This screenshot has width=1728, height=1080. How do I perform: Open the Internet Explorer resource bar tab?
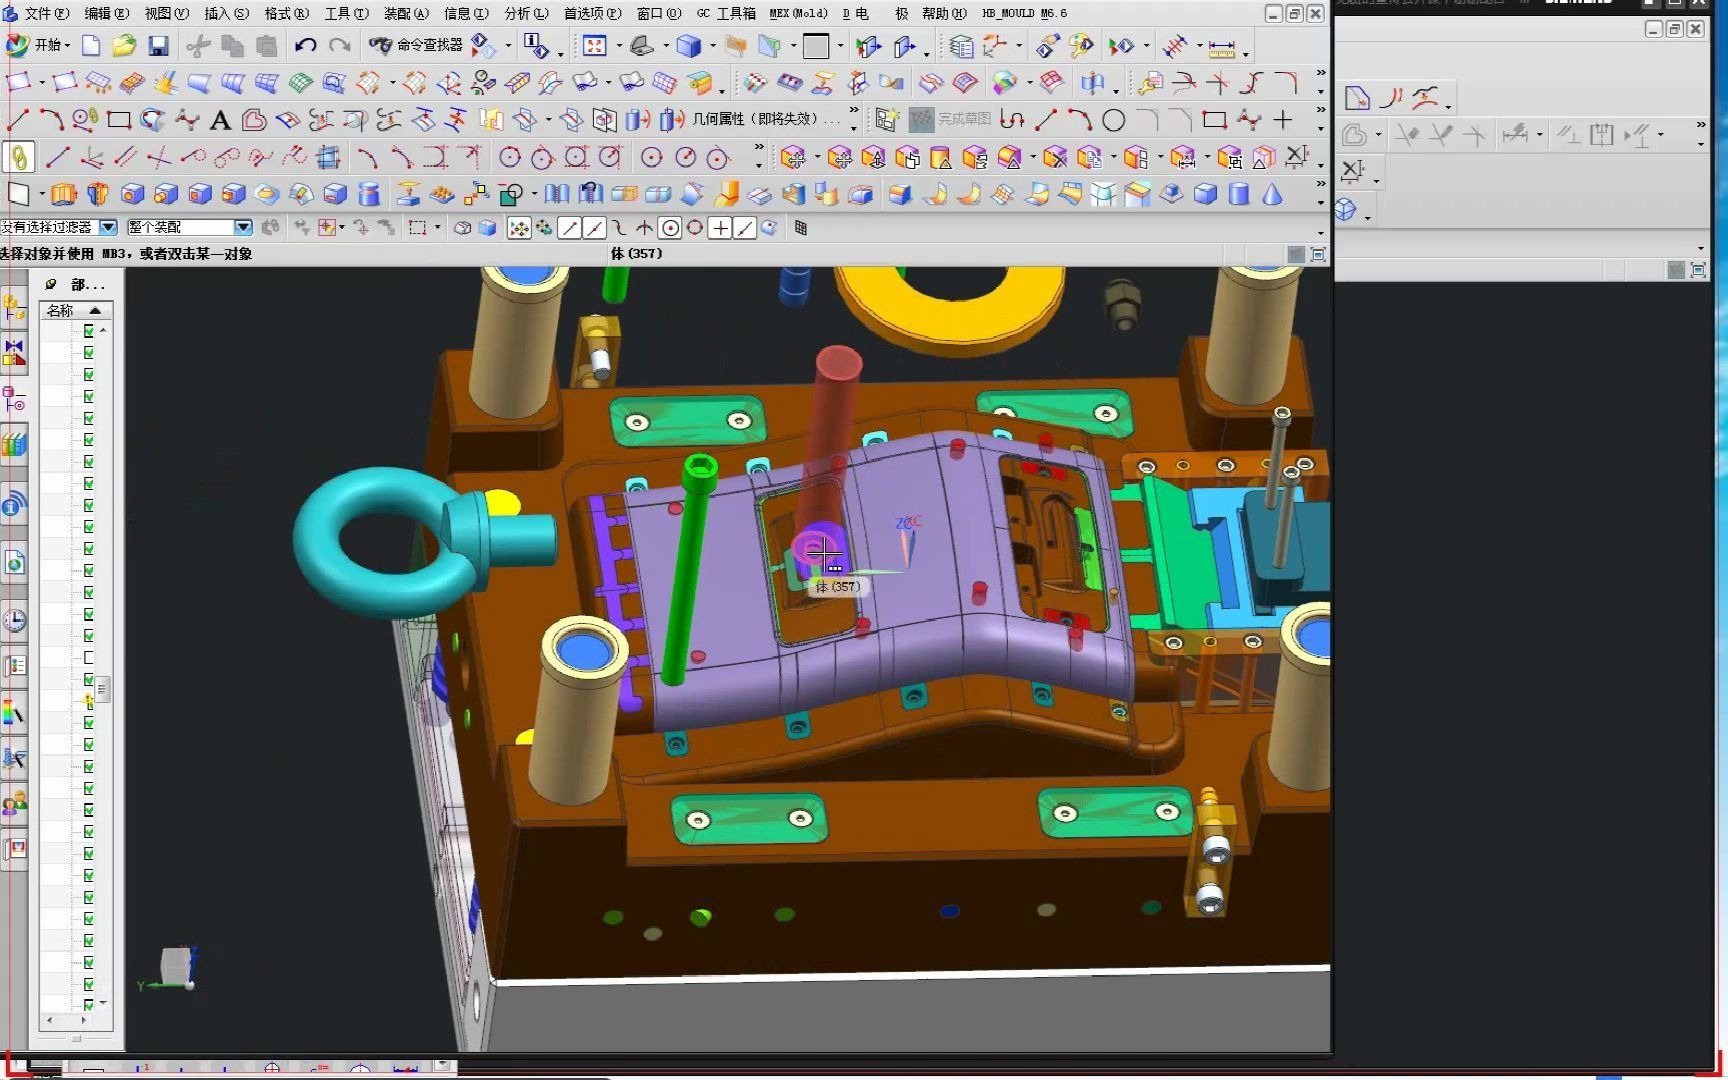coord(14,563)
